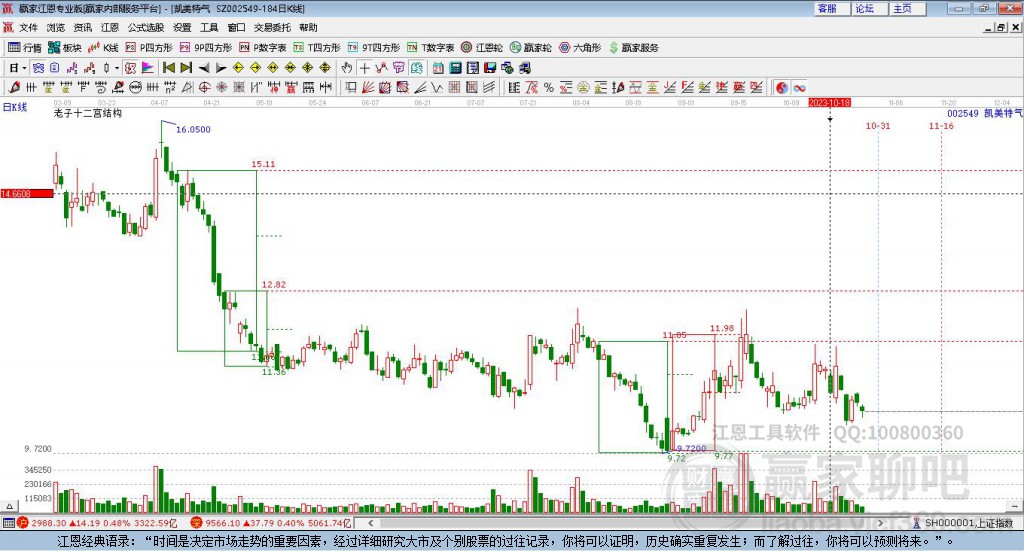Click the highlighted date 2023-10-18 marker
This screenshot has height=551, width=1024.
tap(829, 102)
